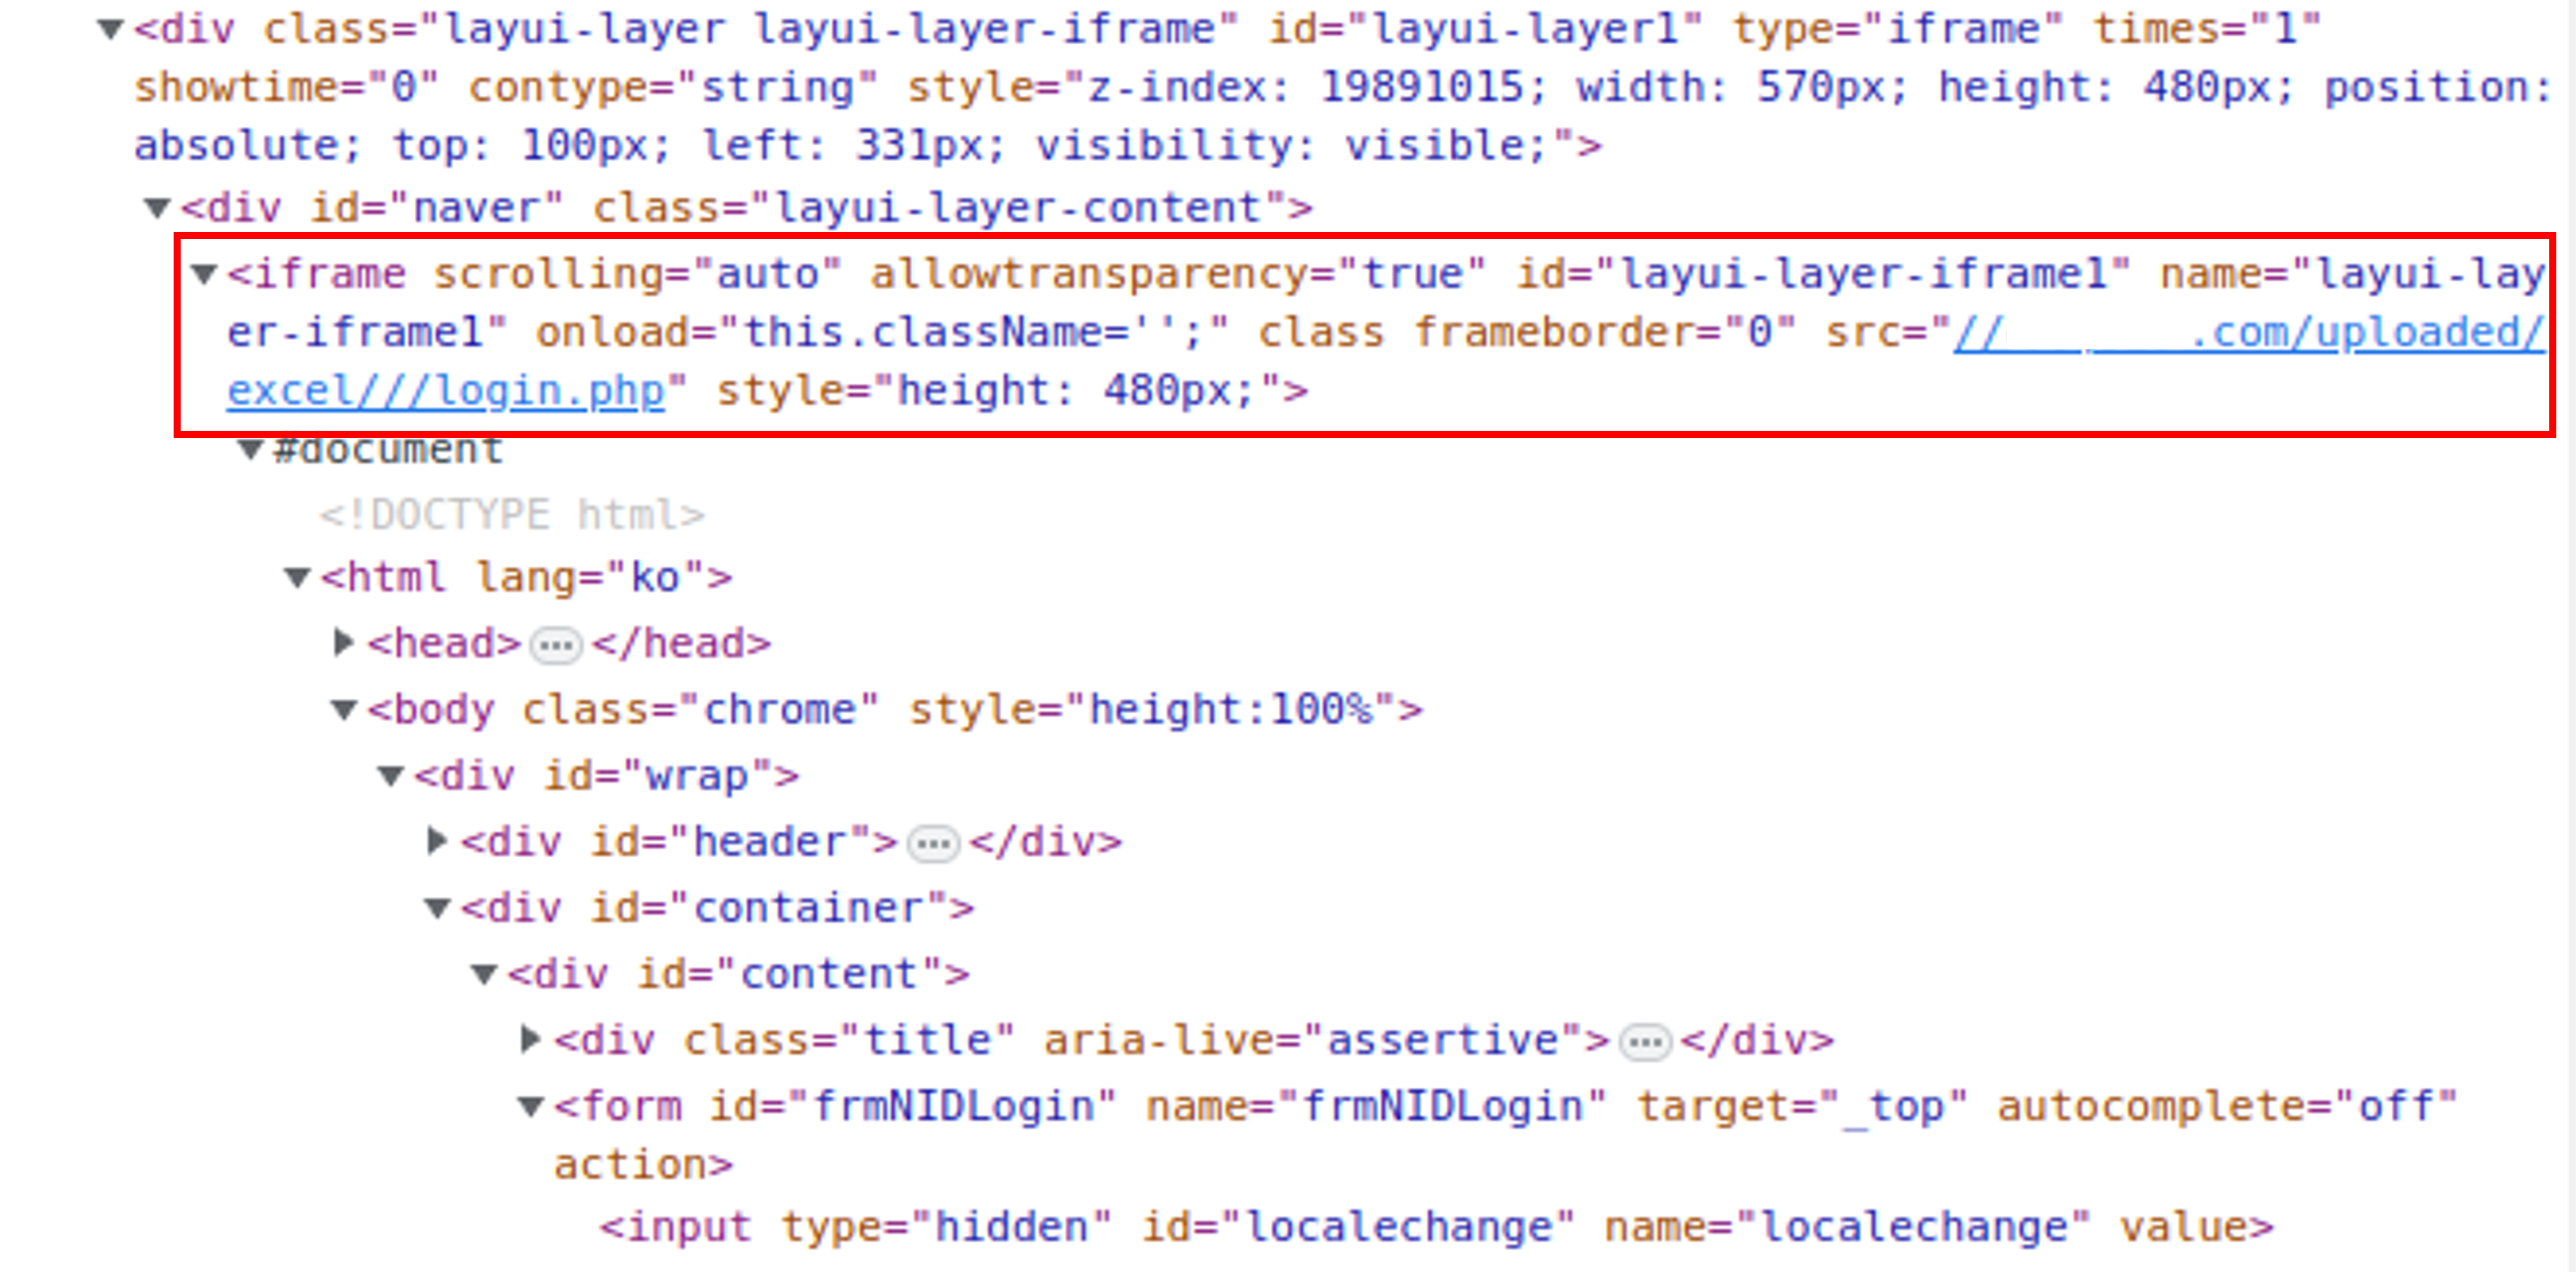The image size is (2576, 1272).
Task: Collapse the form frmNIDLogin node
Action: (530, 1107)
